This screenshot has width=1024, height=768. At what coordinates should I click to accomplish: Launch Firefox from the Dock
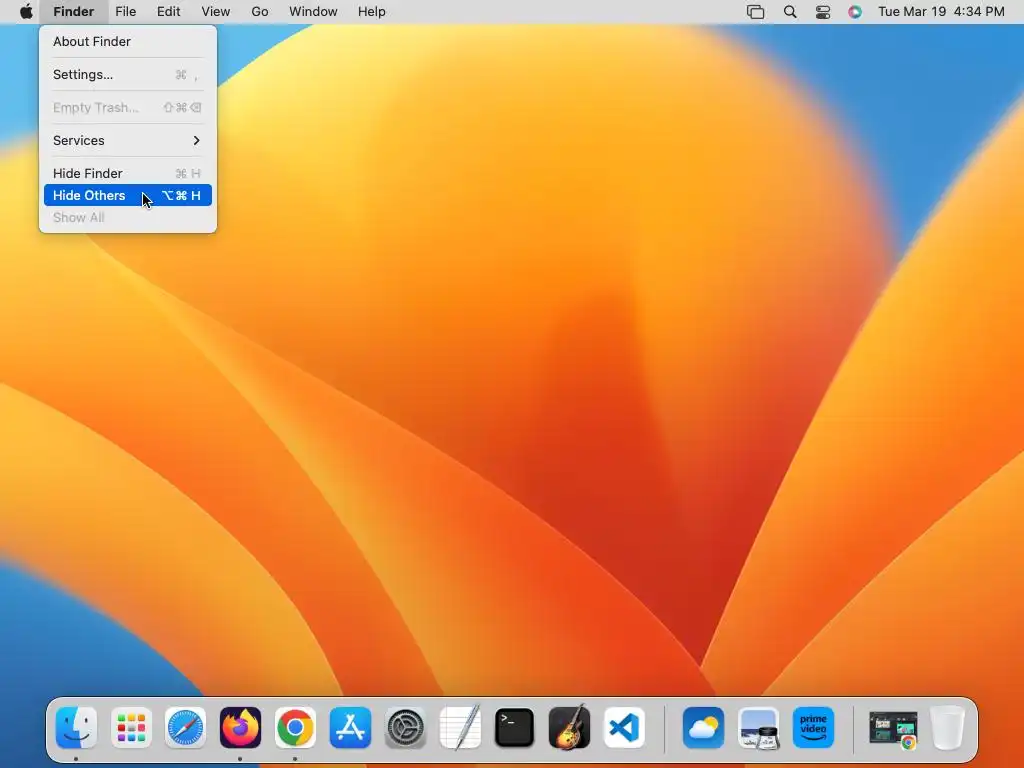[x=240, y=728]
